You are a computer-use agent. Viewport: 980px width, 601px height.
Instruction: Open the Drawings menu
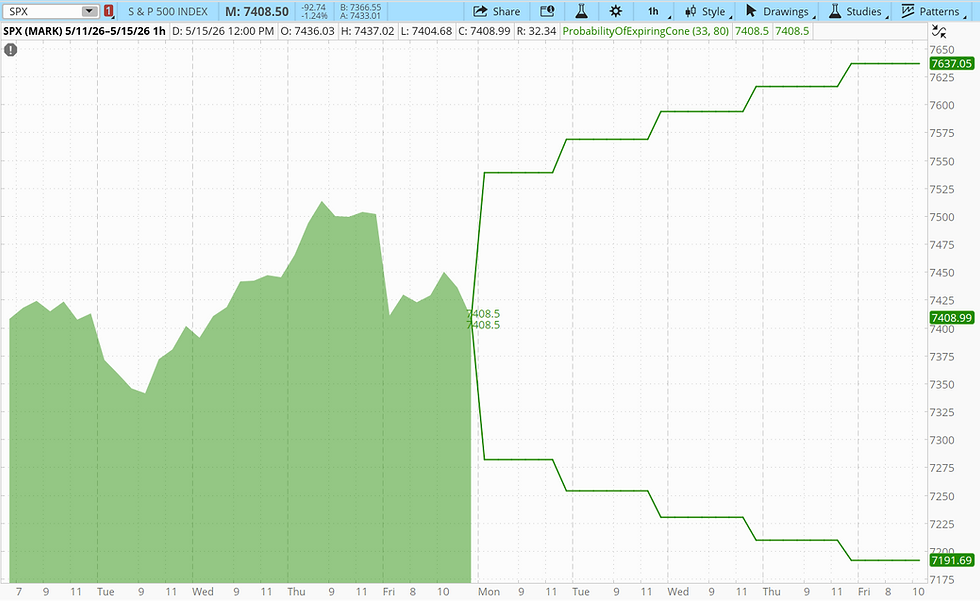pyautogui.click(x=779, y=11)
